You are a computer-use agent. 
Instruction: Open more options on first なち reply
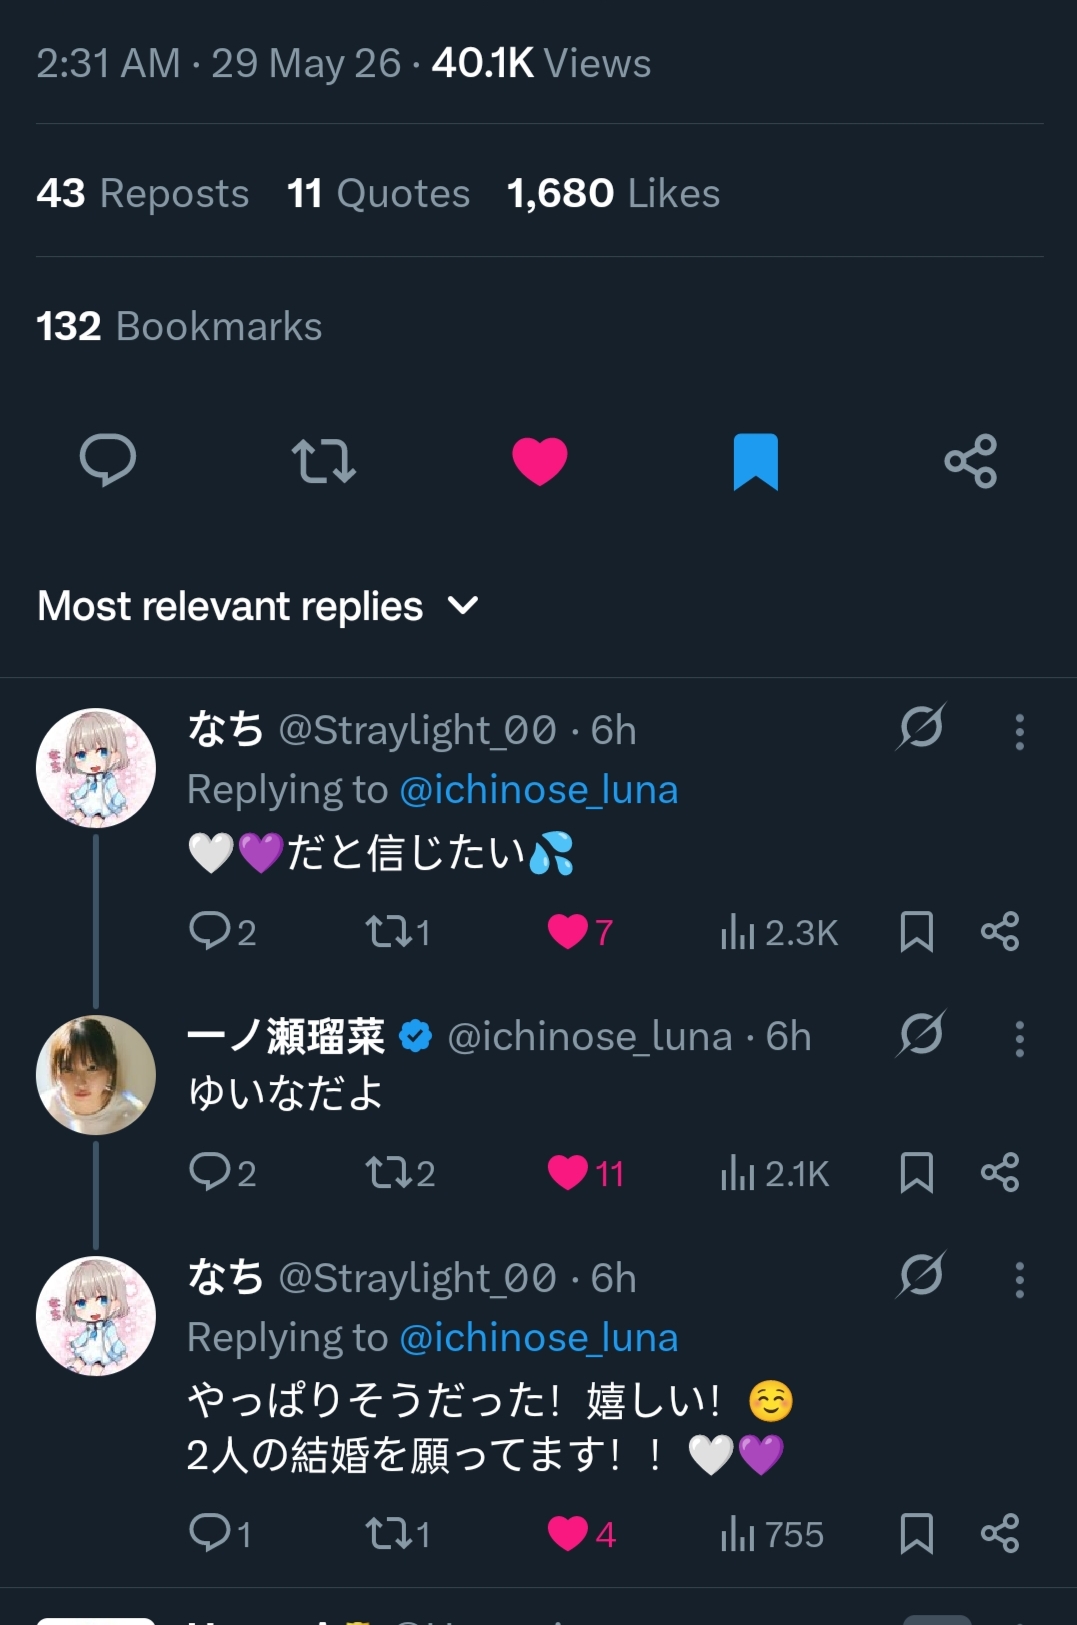pos(1019,732)
